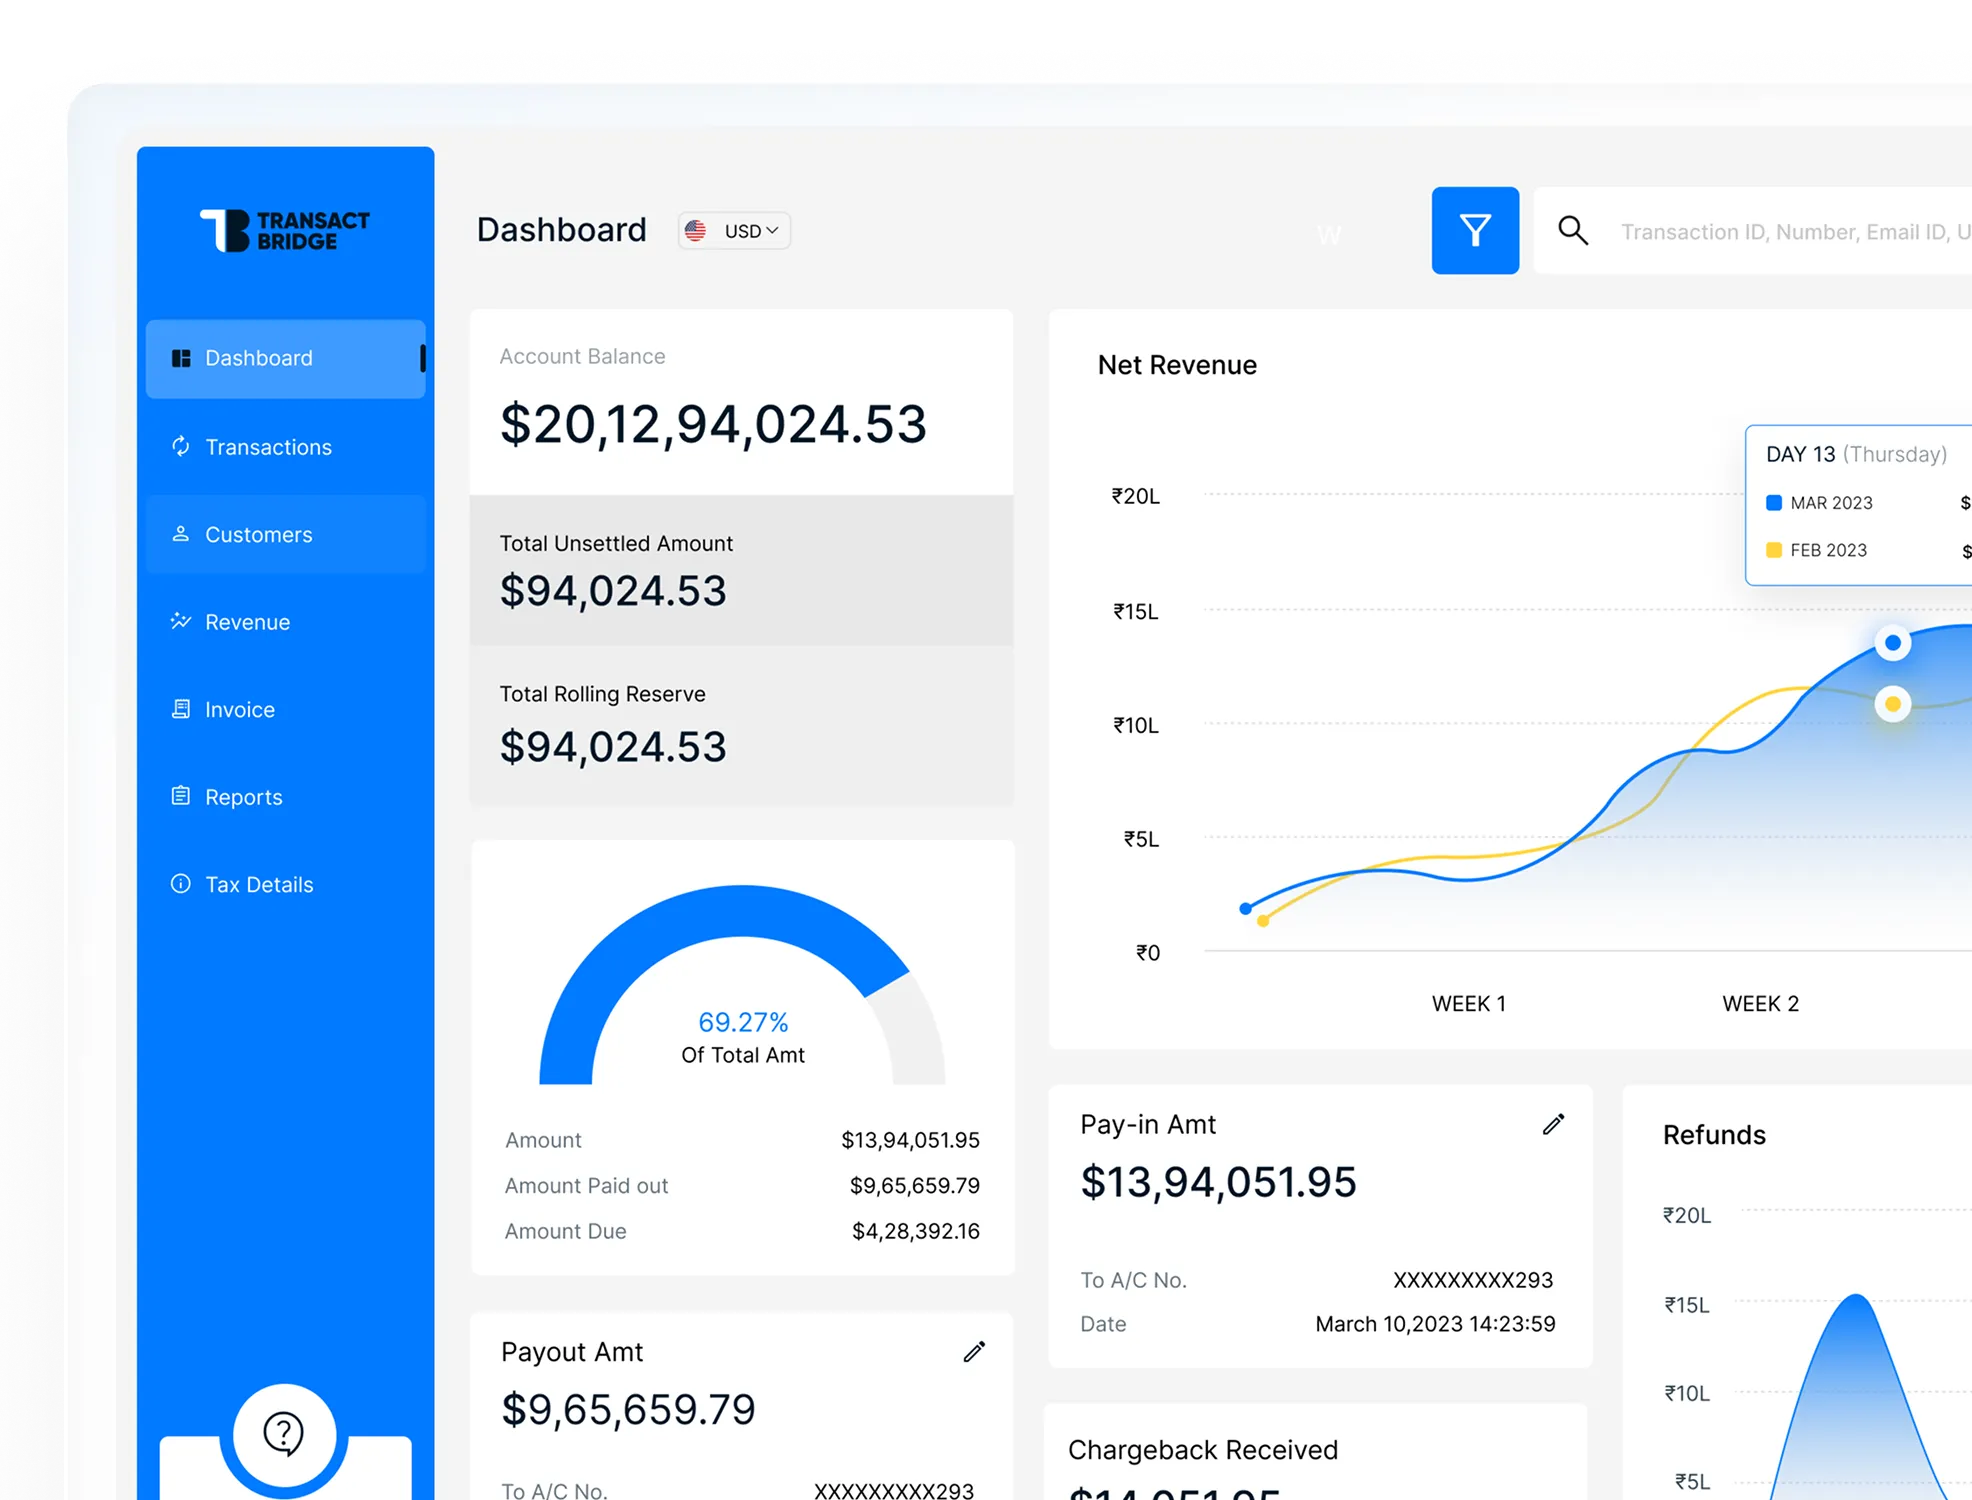Open the Customers section
Screen dimensions: 1972x1500
[285, 534]
